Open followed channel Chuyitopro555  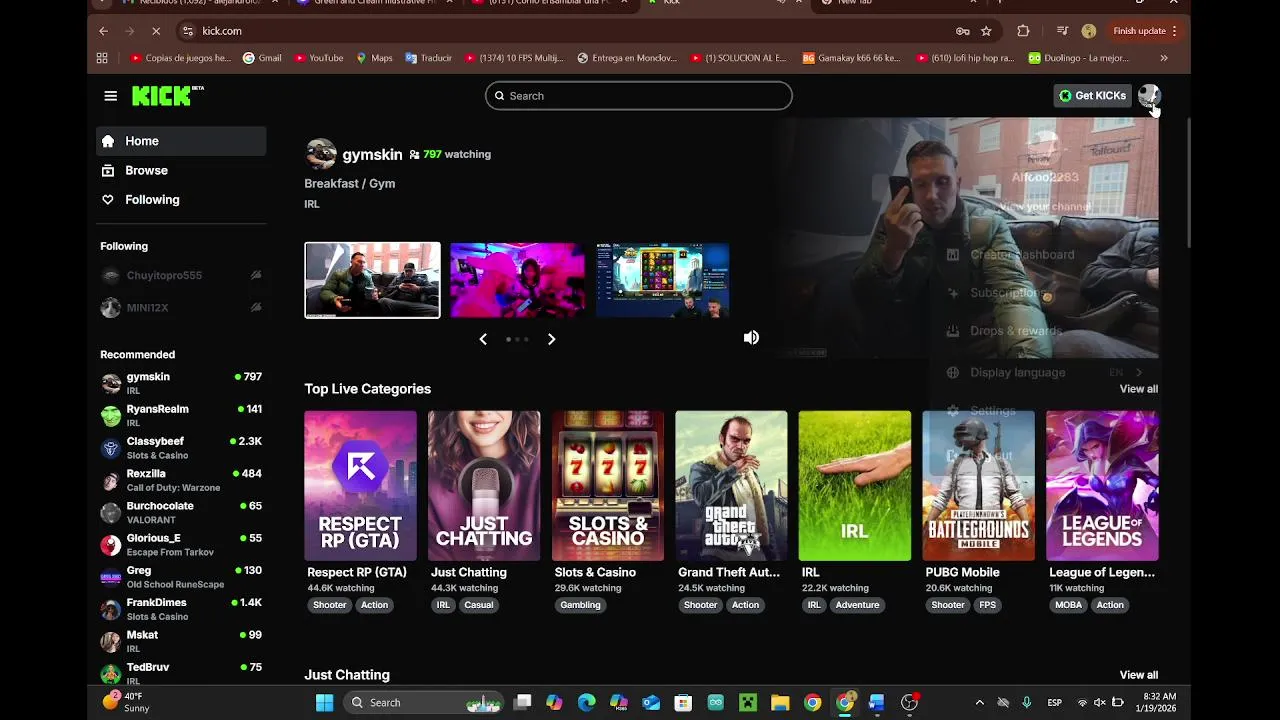click(181, 275)
